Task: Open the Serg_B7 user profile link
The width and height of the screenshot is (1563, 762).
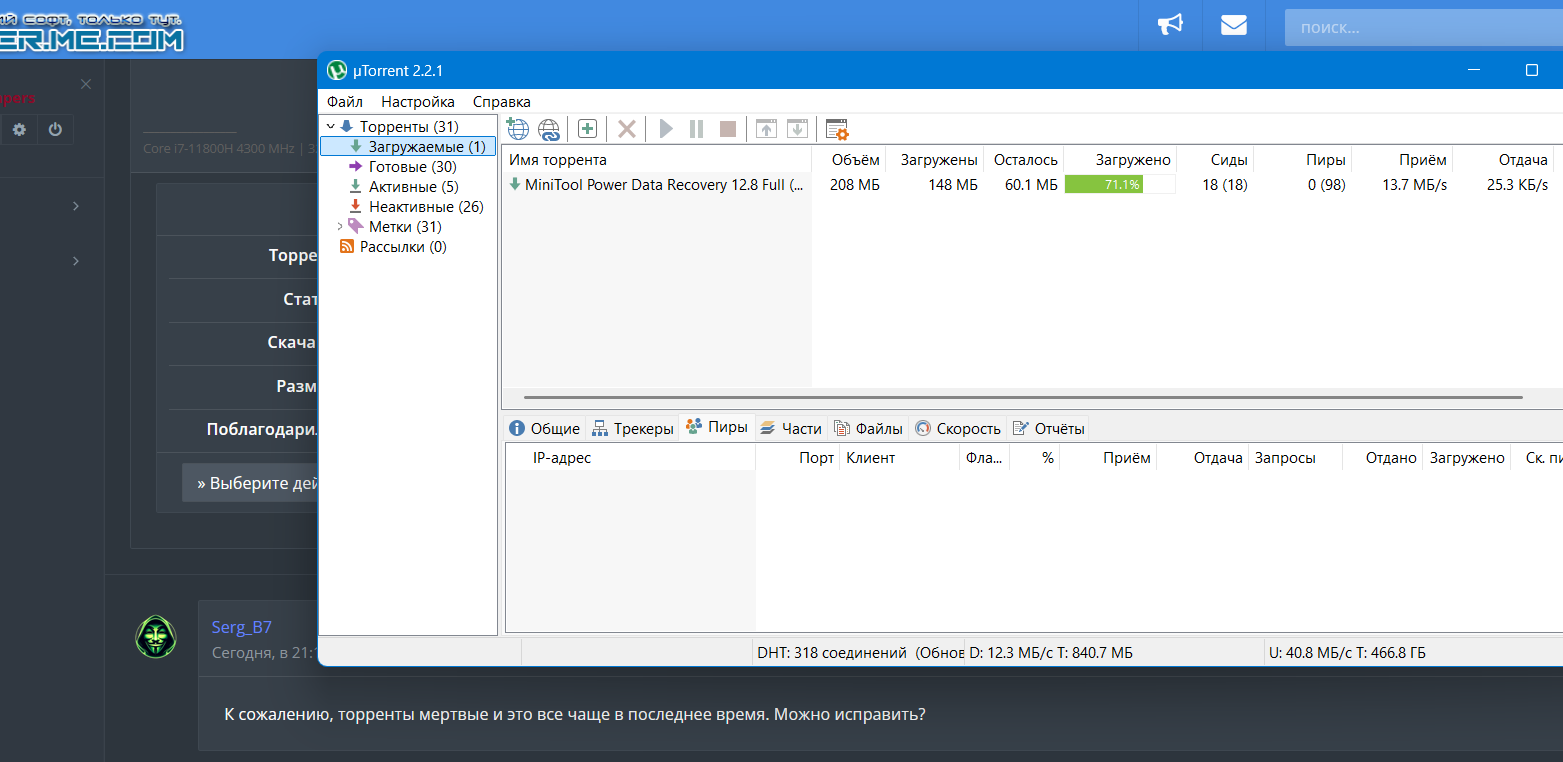Action: tap(241, 627)
